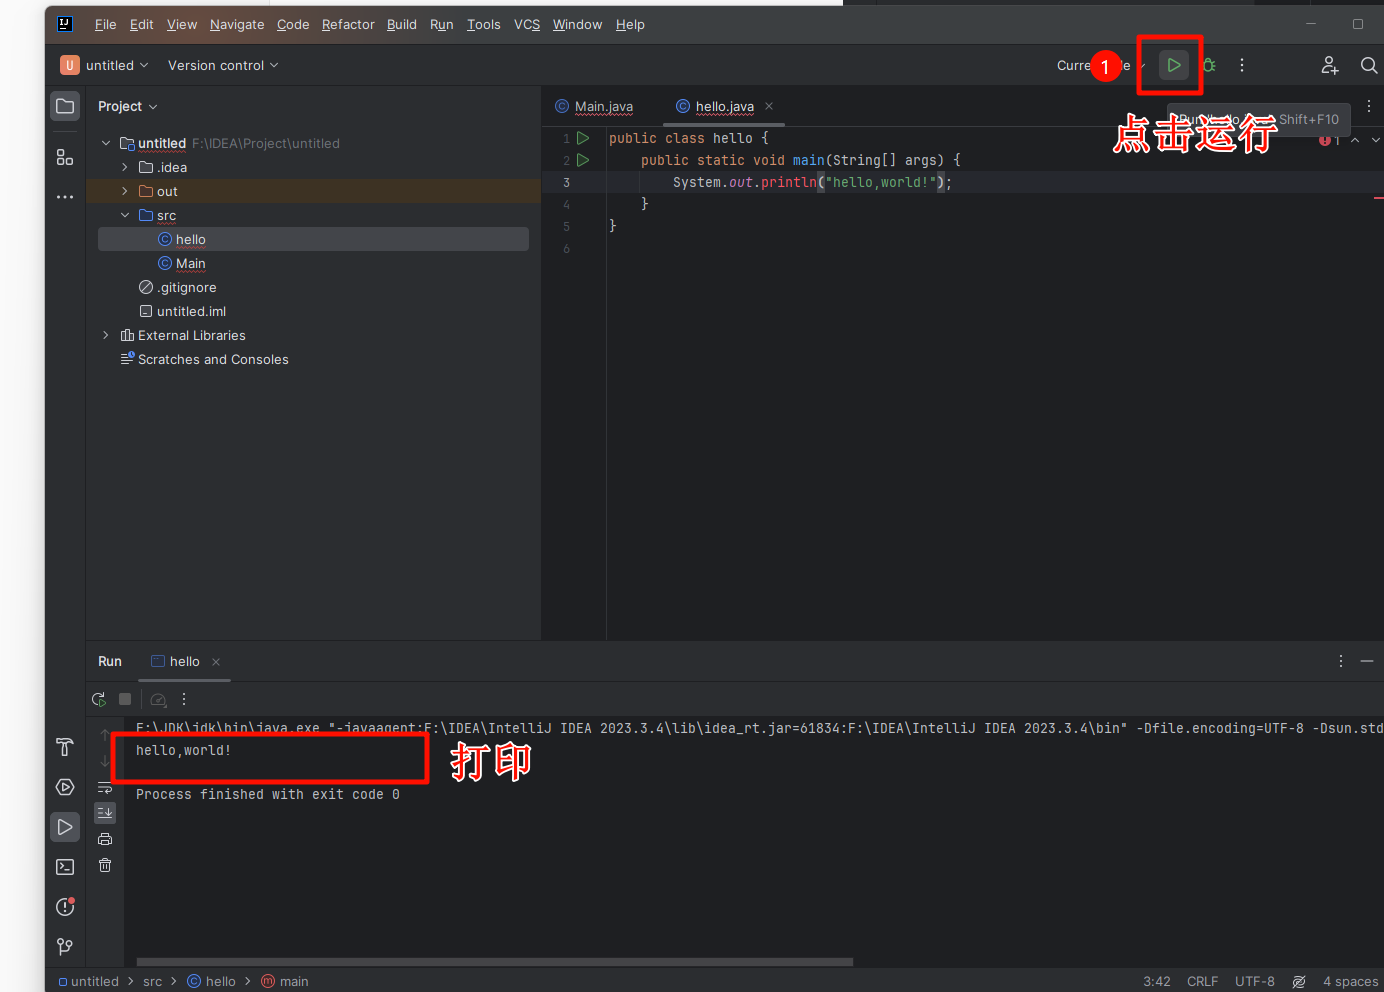The image size is (1384, 992).
Task: Toggle soft-wrap in the console
Action: click(x=105, y=788)
